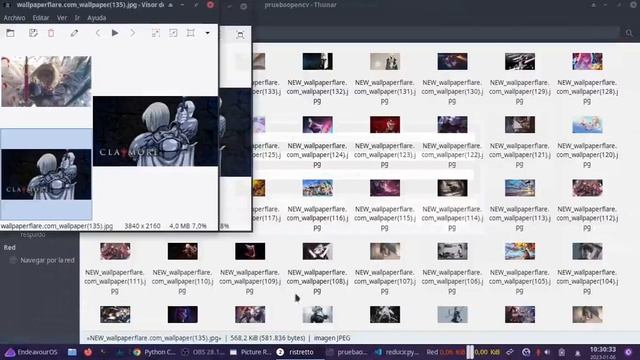This screenshot has width=640, height=360.
Task: Select NEW_wallpaperflare.com_wallpaper(115).jpg thumbnail
Action: point(385,188)
